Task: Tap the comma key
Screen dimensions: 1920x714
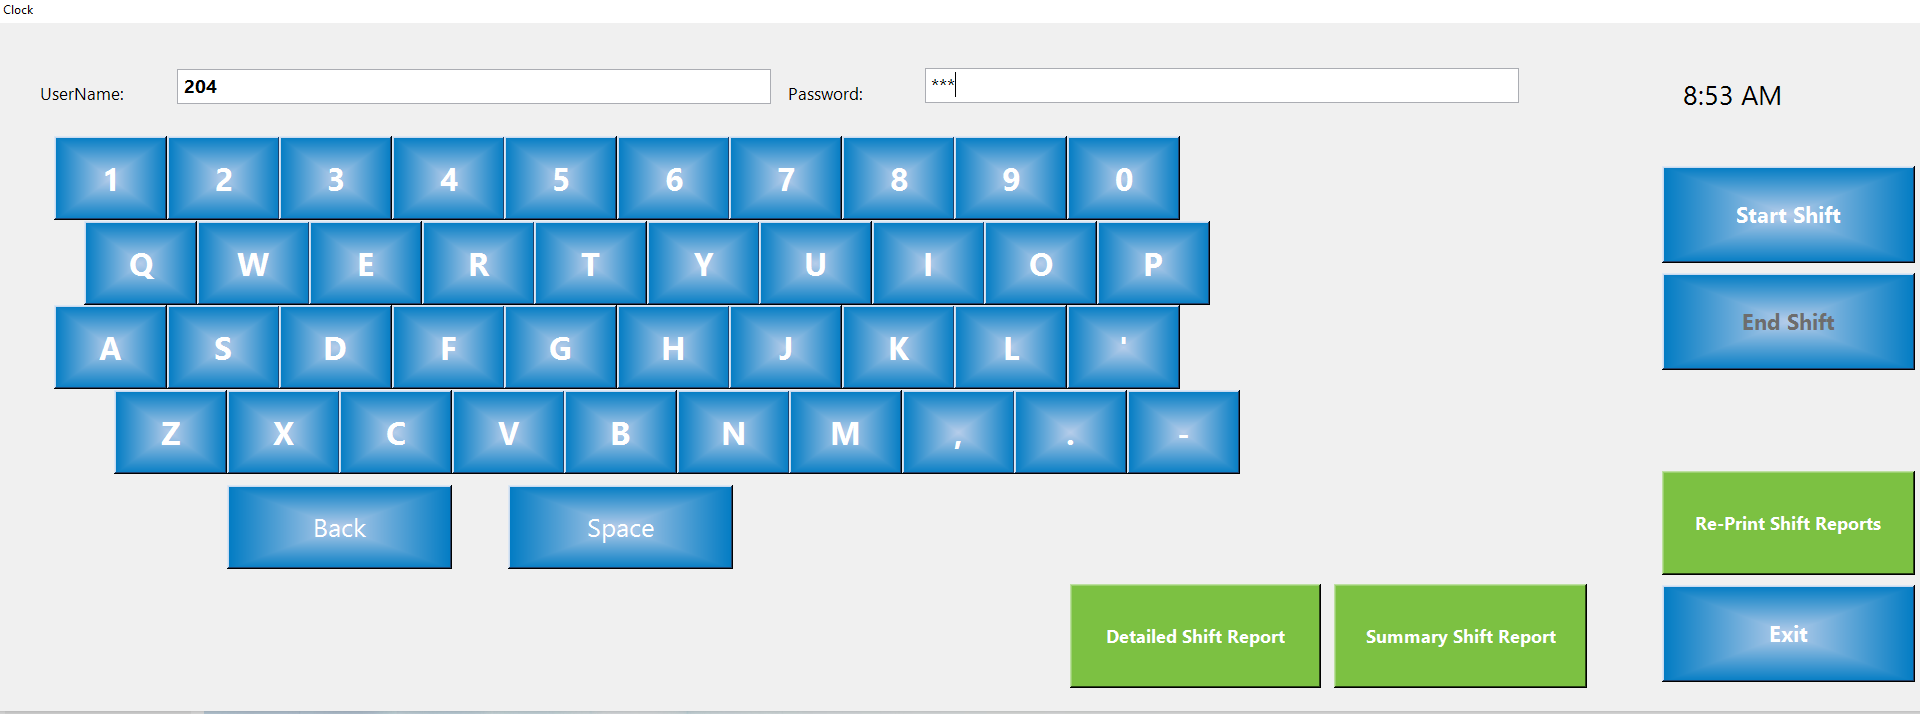Action: 958,433
